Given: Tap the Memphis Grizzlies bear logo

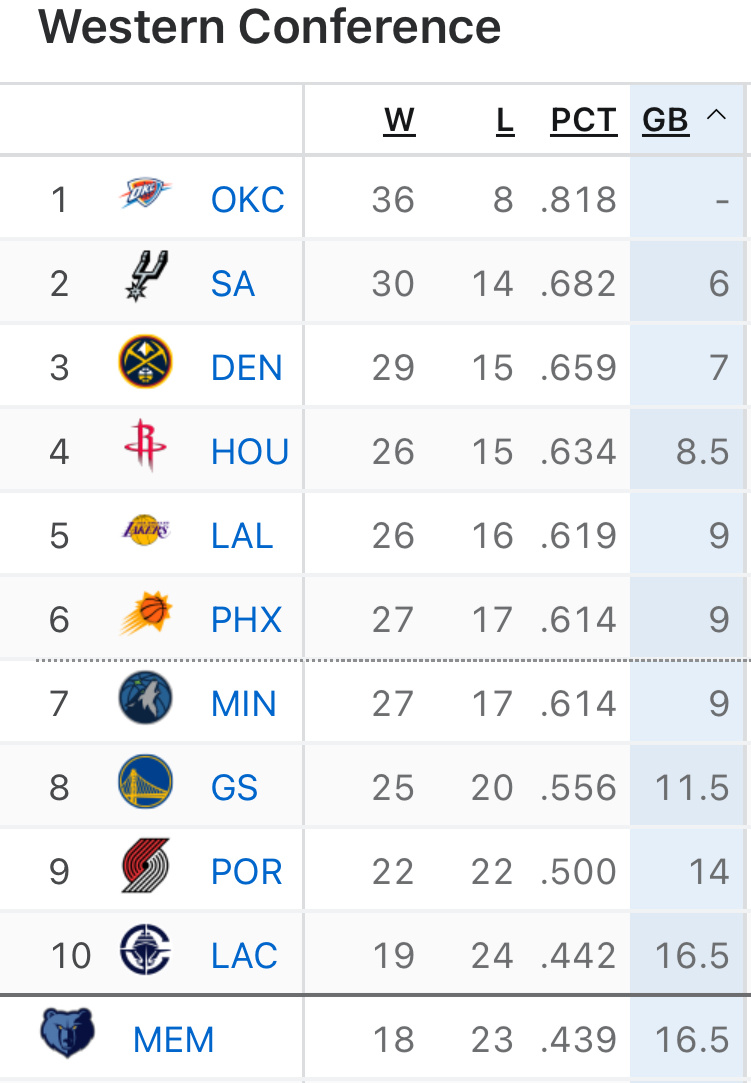Looking at the screenshot, I should 67,1035.
